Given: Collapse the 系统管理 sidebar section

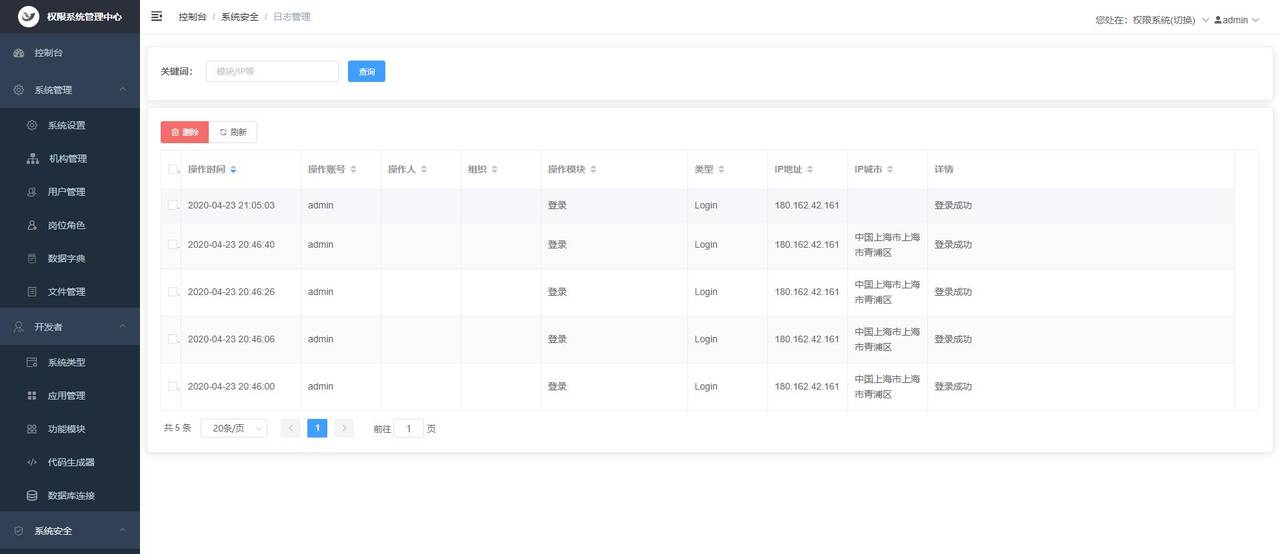Looking at the screenshot, I should click(122, 90).
